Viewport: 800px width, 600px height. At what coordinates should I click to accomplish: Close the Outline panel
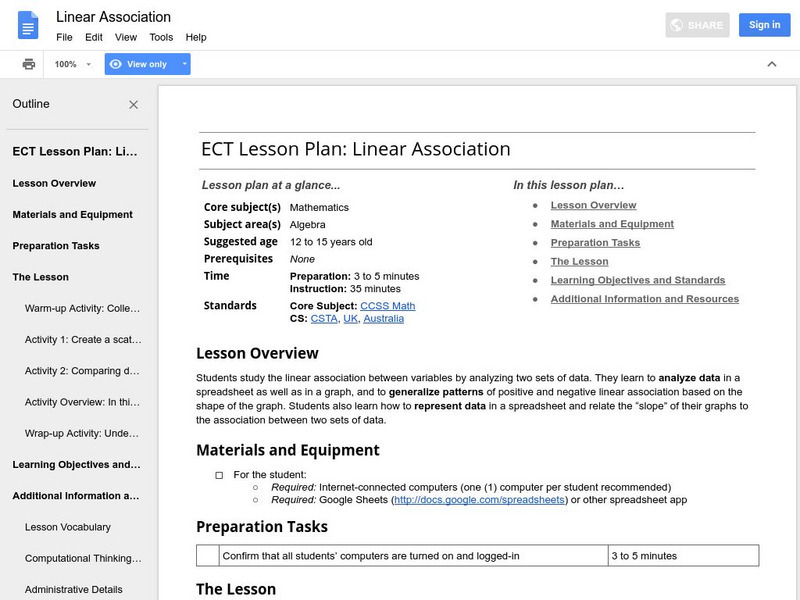(x=134, y=104)
